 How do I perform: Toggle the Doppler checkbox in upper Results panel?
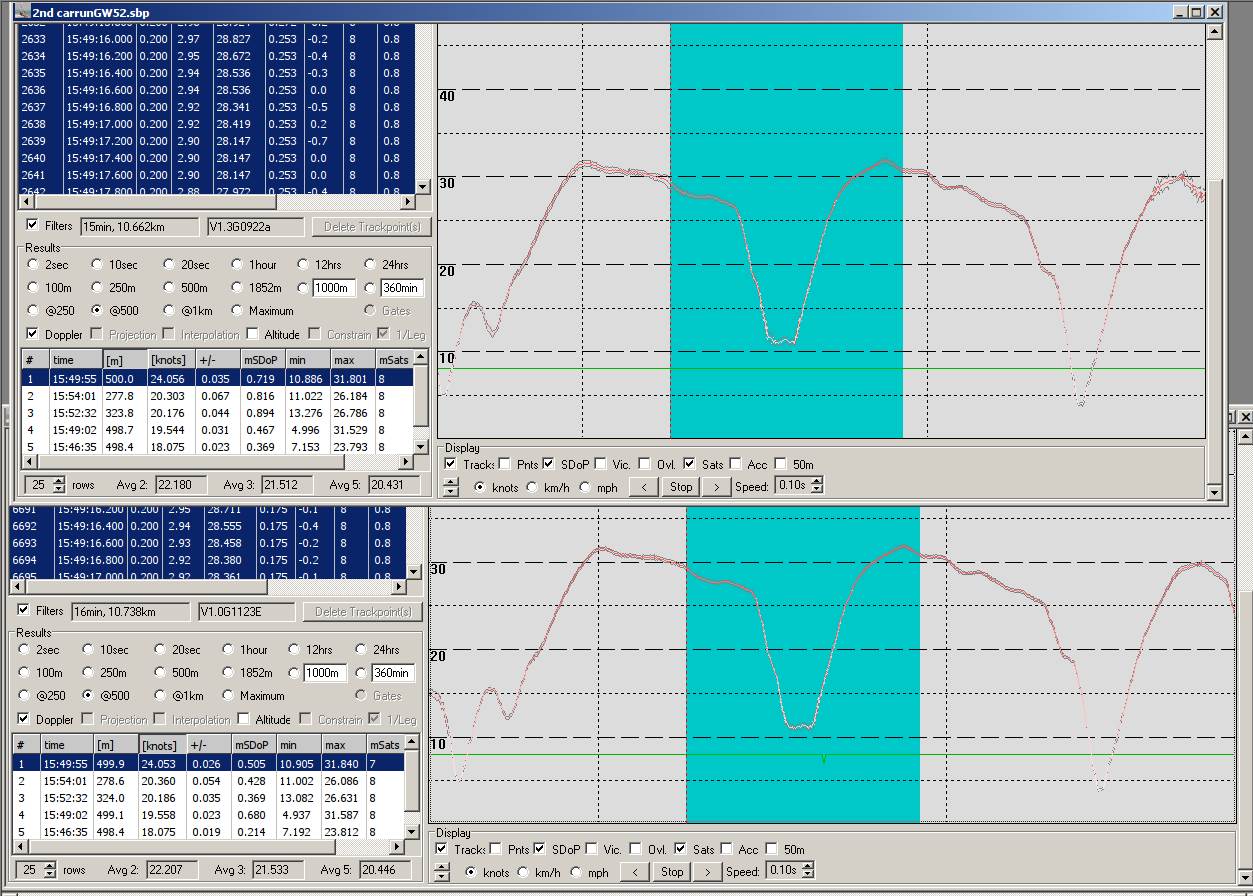33,334
